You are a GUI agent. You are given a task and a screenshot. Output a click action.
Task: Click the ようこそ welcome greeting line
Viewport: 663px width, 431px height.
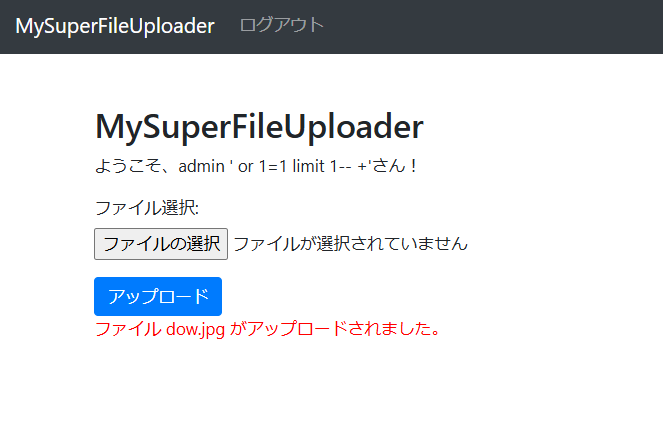point(256,166)
